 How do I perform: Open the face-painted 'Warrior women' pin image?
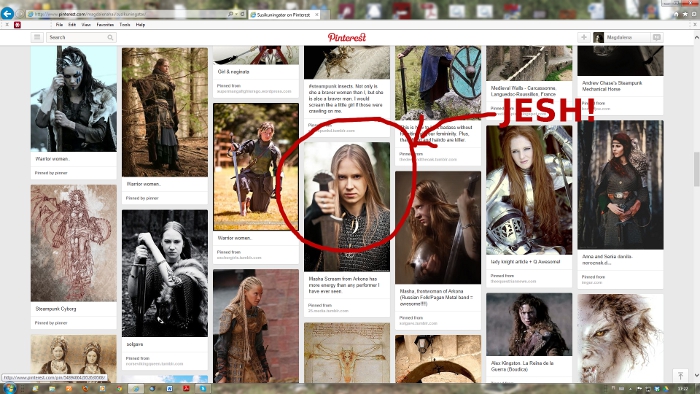tap(74, 99)
